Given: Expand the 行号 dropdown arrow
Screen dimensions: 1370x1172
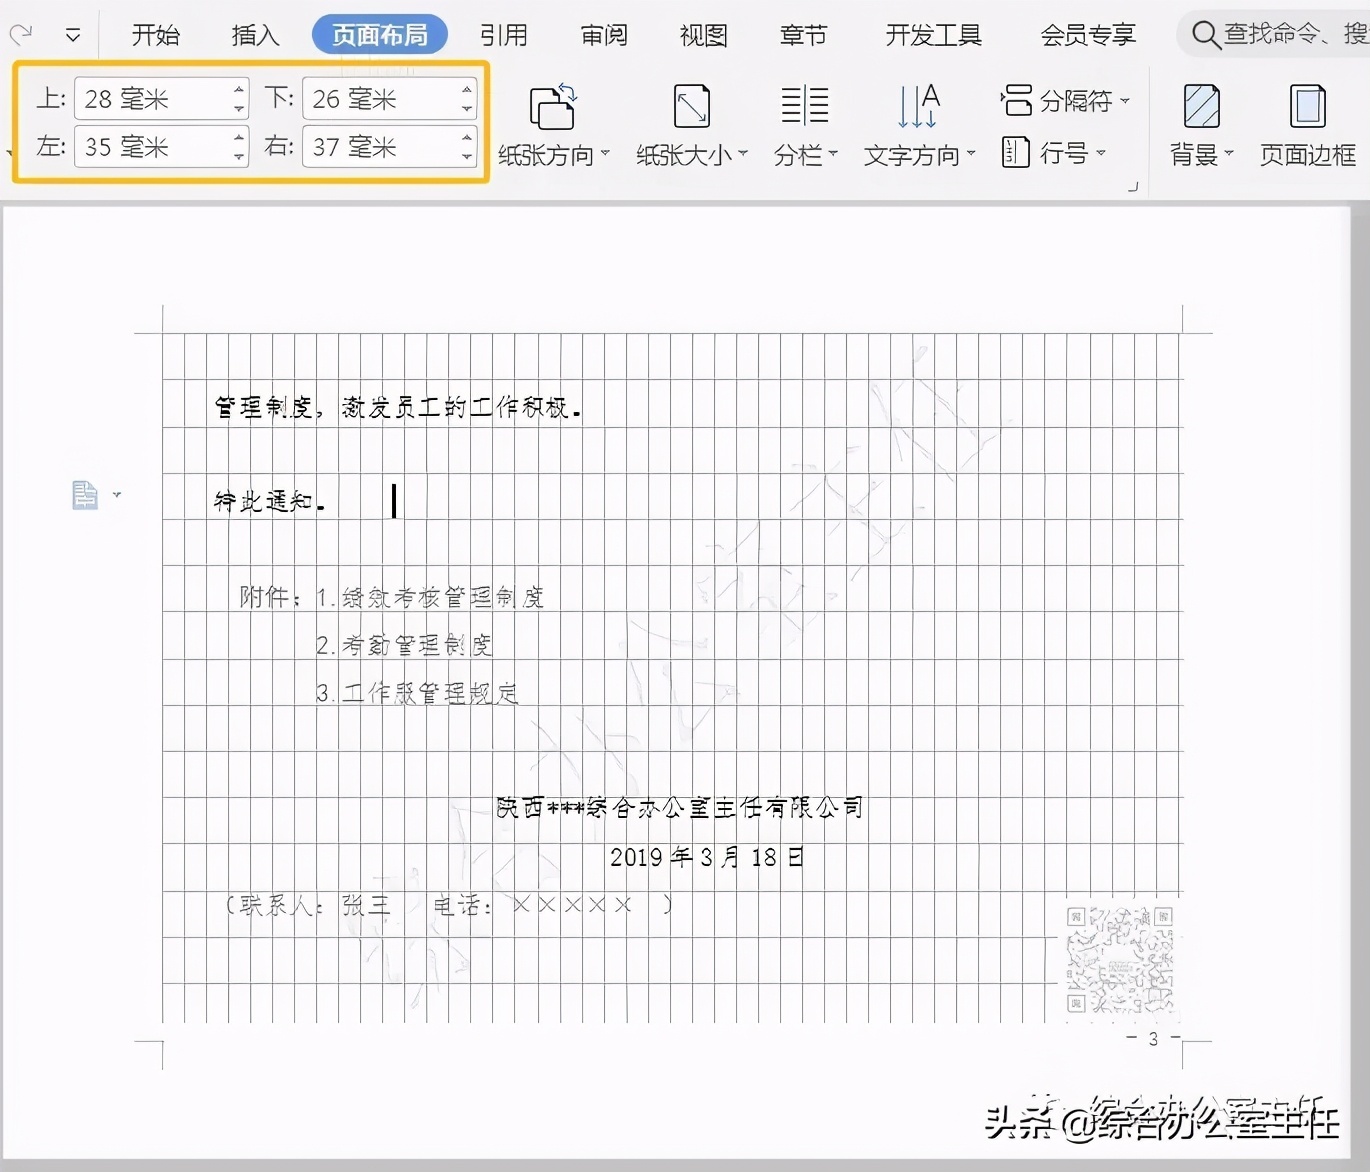Looking at the screenshot, I should pos(1102,153).
